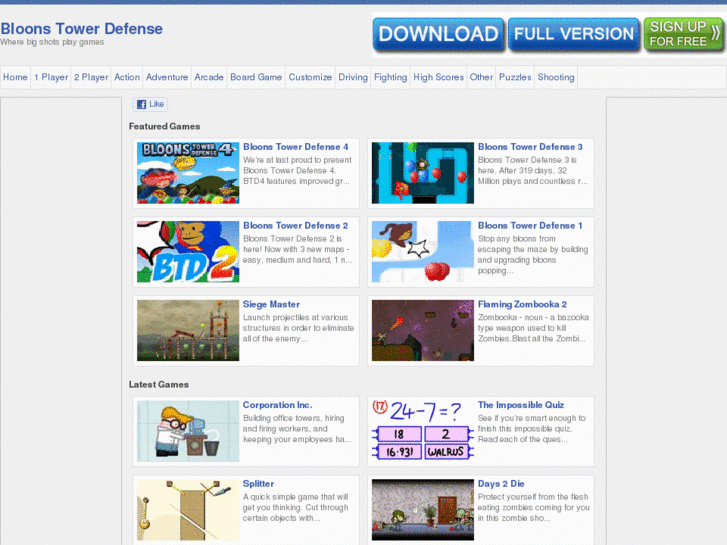This screenshot has width=727, height=545.
Task: Go to the Home menu item
Action: point(15,77)
